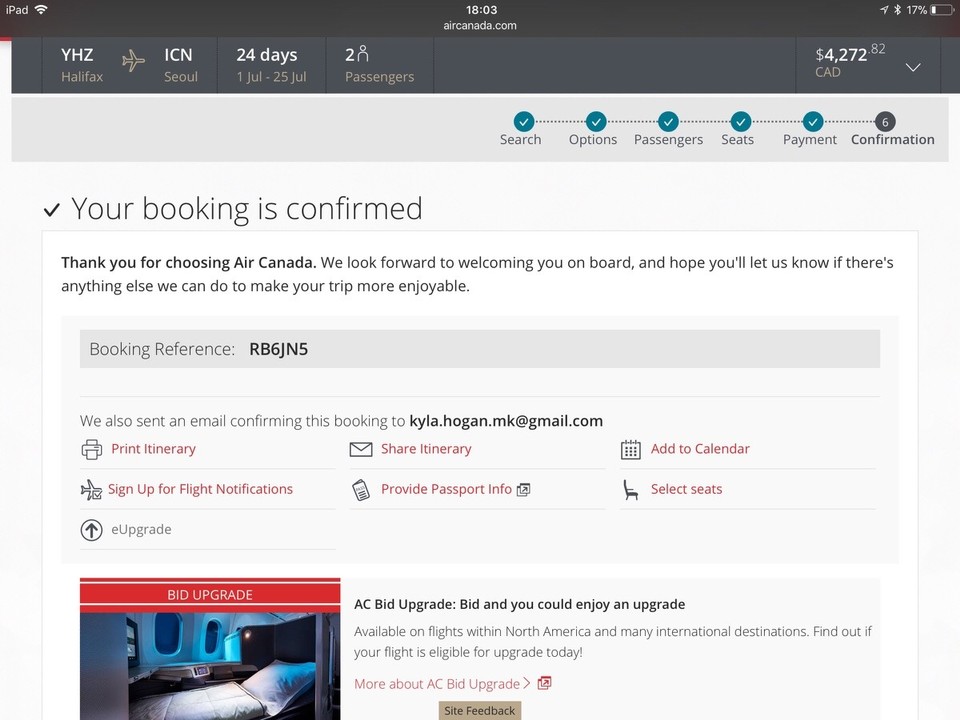This screenshot has height=720, width=960.
Task: Click the Site Feedback button
Action: 479,710
